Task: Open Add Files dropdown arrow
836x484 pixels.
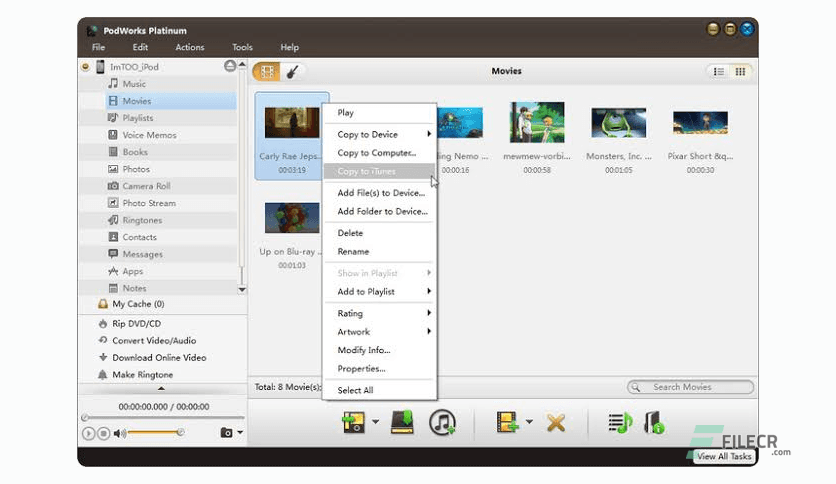Action: coord(529,422)
